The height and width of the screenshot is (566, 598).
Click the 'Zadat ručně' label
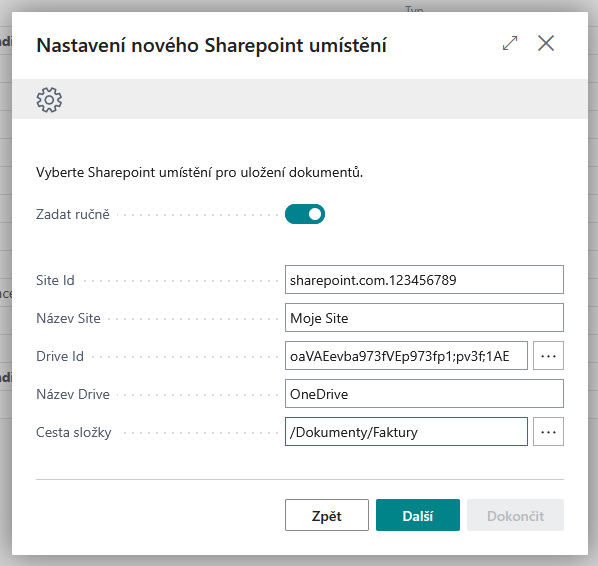tap(73, 214)
